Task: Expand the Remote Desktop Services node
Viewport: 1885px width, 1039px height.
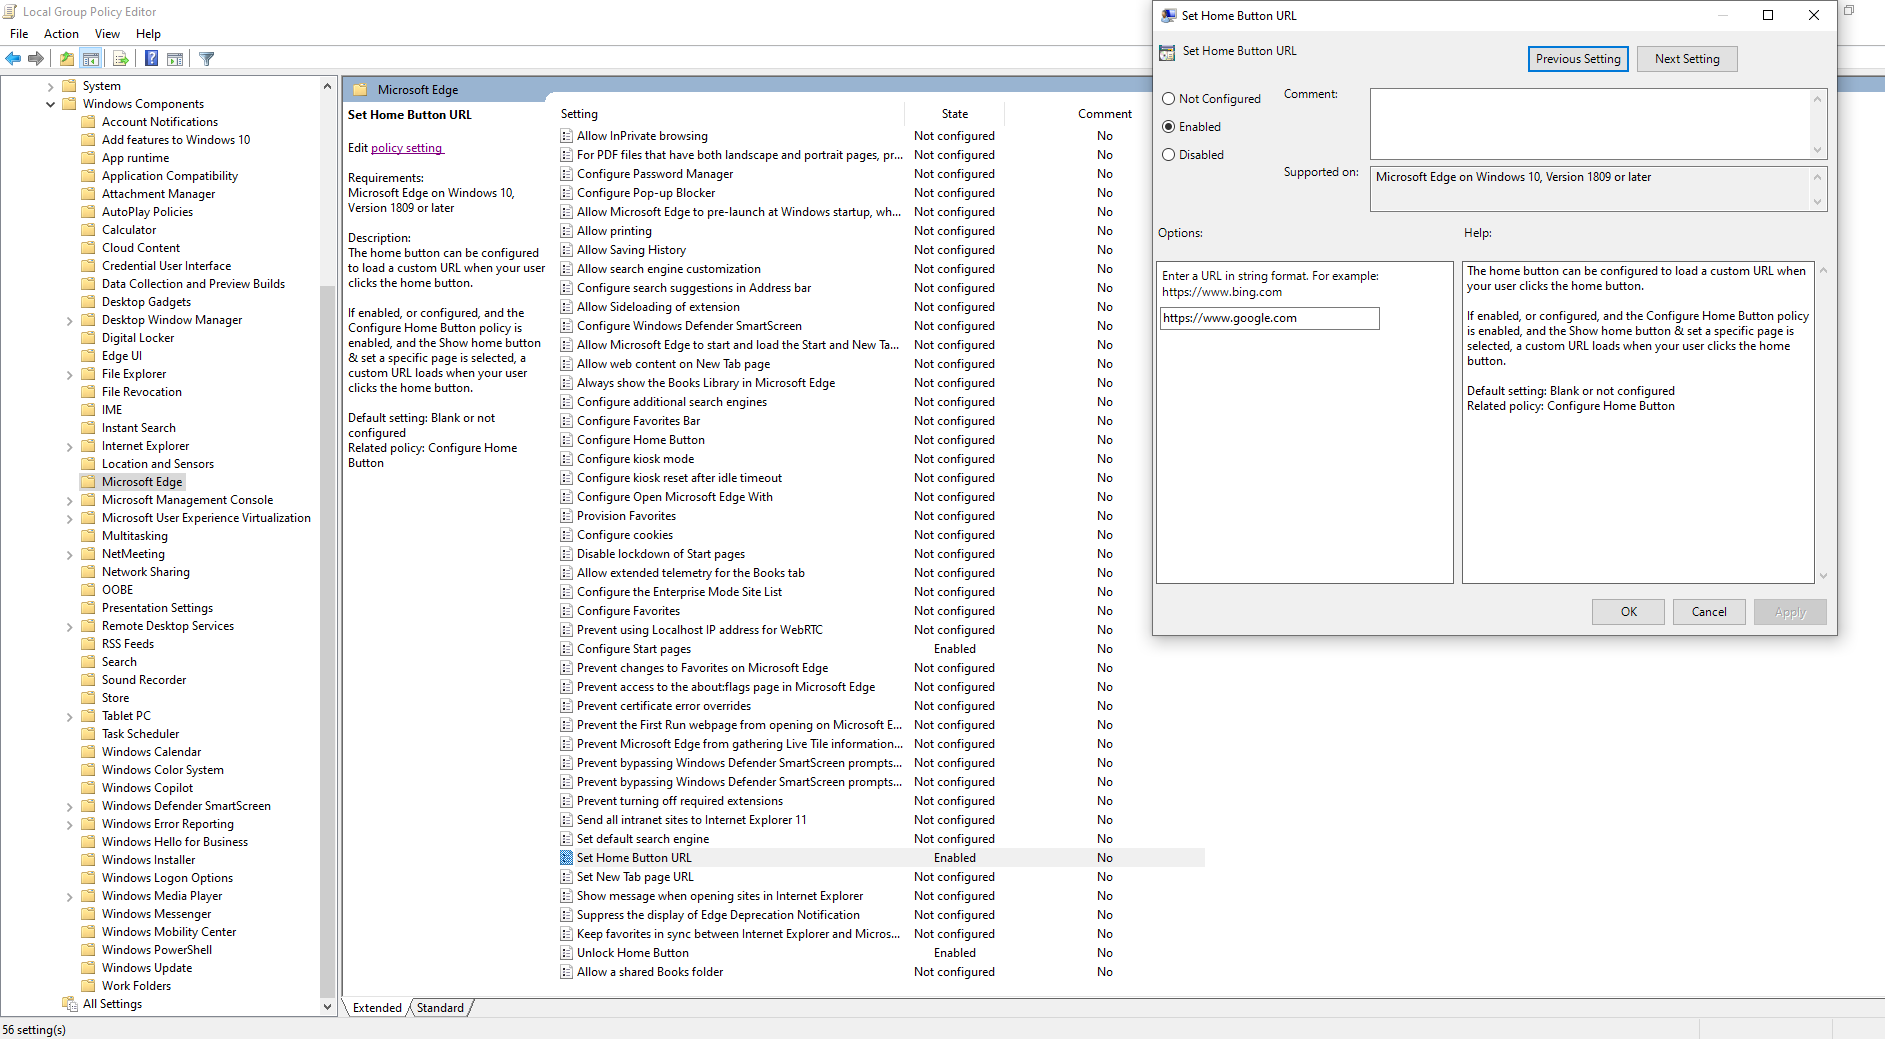Action: click(x=69, y=627)
